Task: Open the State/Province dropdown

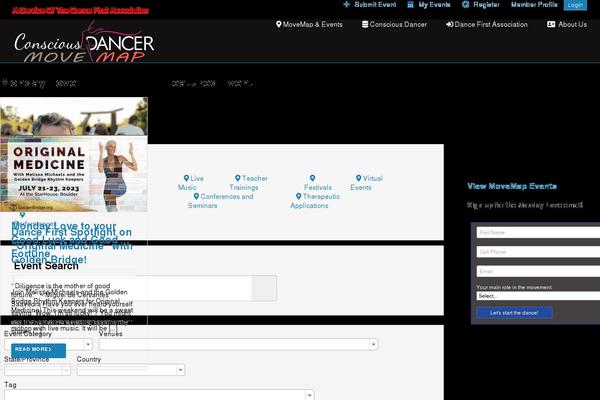Action: coord(37,370)
